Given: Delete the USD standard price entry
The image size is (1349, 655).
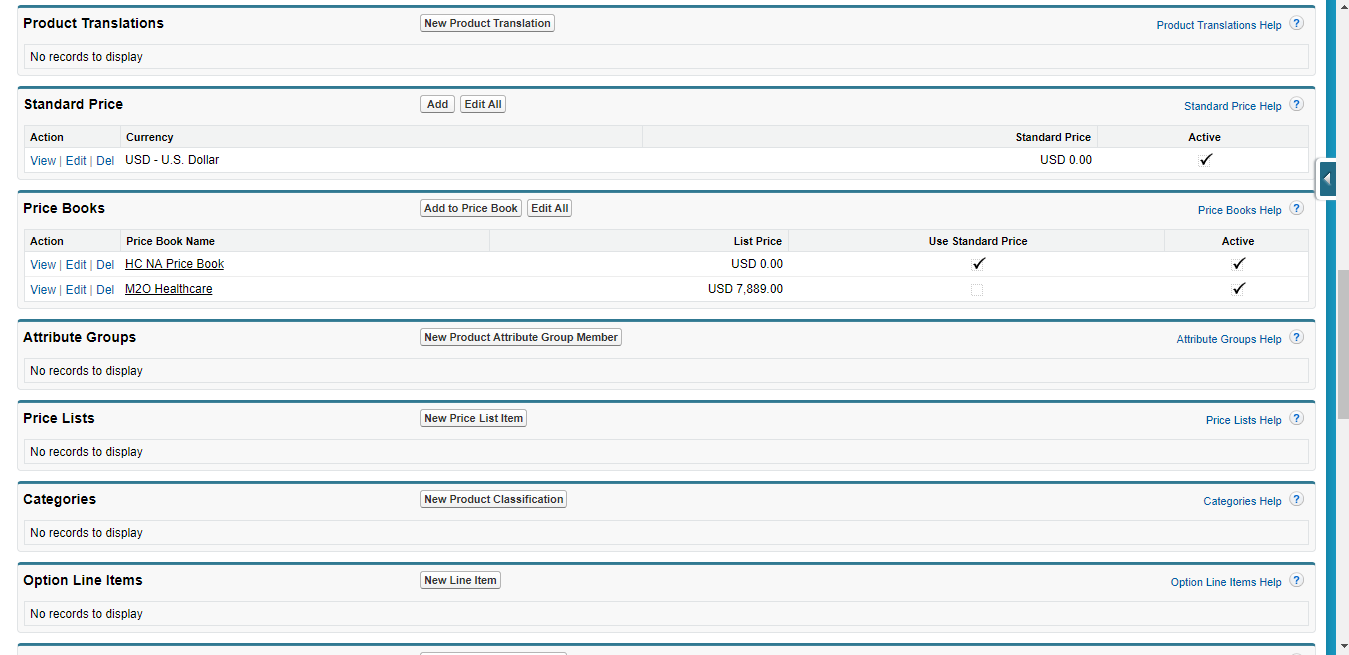Looking at the screenshot, I should pos(105,161).
